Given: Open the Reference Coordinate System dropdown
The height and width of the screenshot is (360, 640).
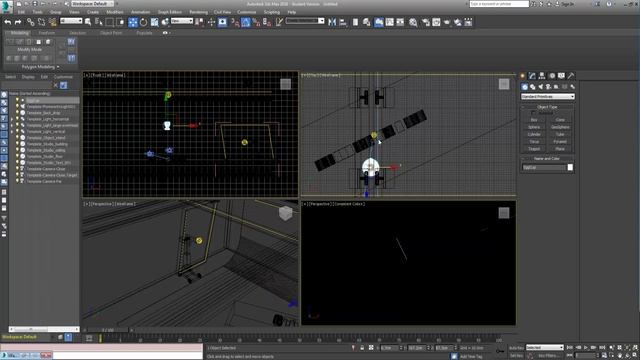Looking at the screenshot, I should coord(182,21).
